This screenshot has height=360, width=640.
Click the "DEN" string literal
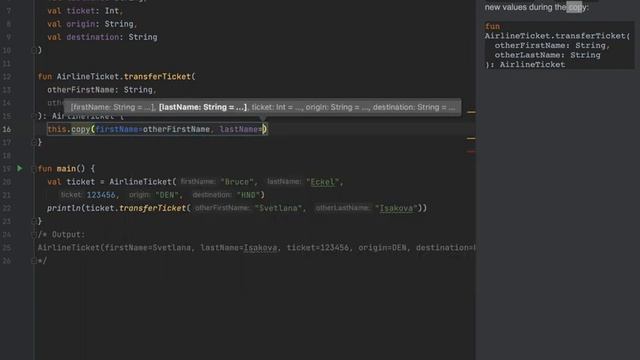pyautogui.click(x=167, y=195)
